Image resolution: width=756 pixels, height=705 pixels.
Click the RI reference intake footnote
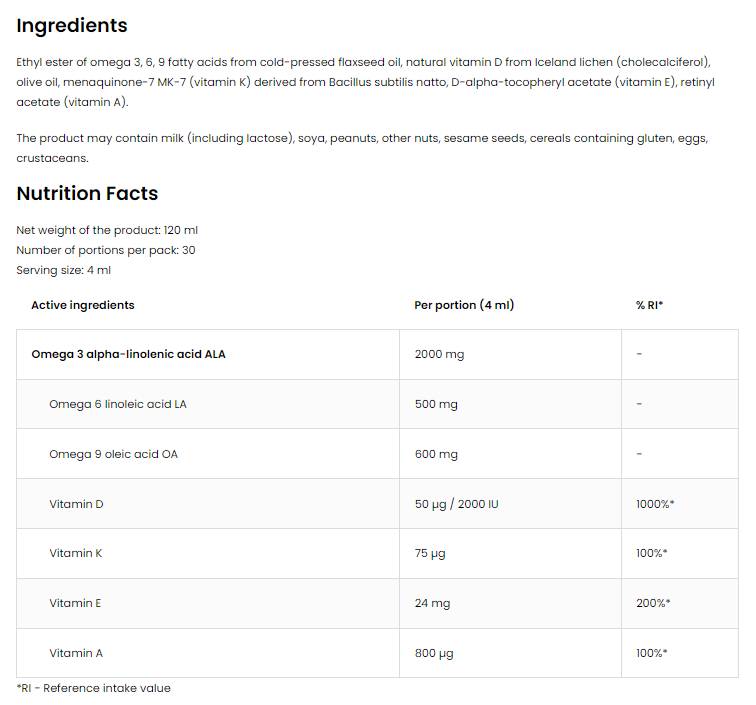(x=94, y=688)
